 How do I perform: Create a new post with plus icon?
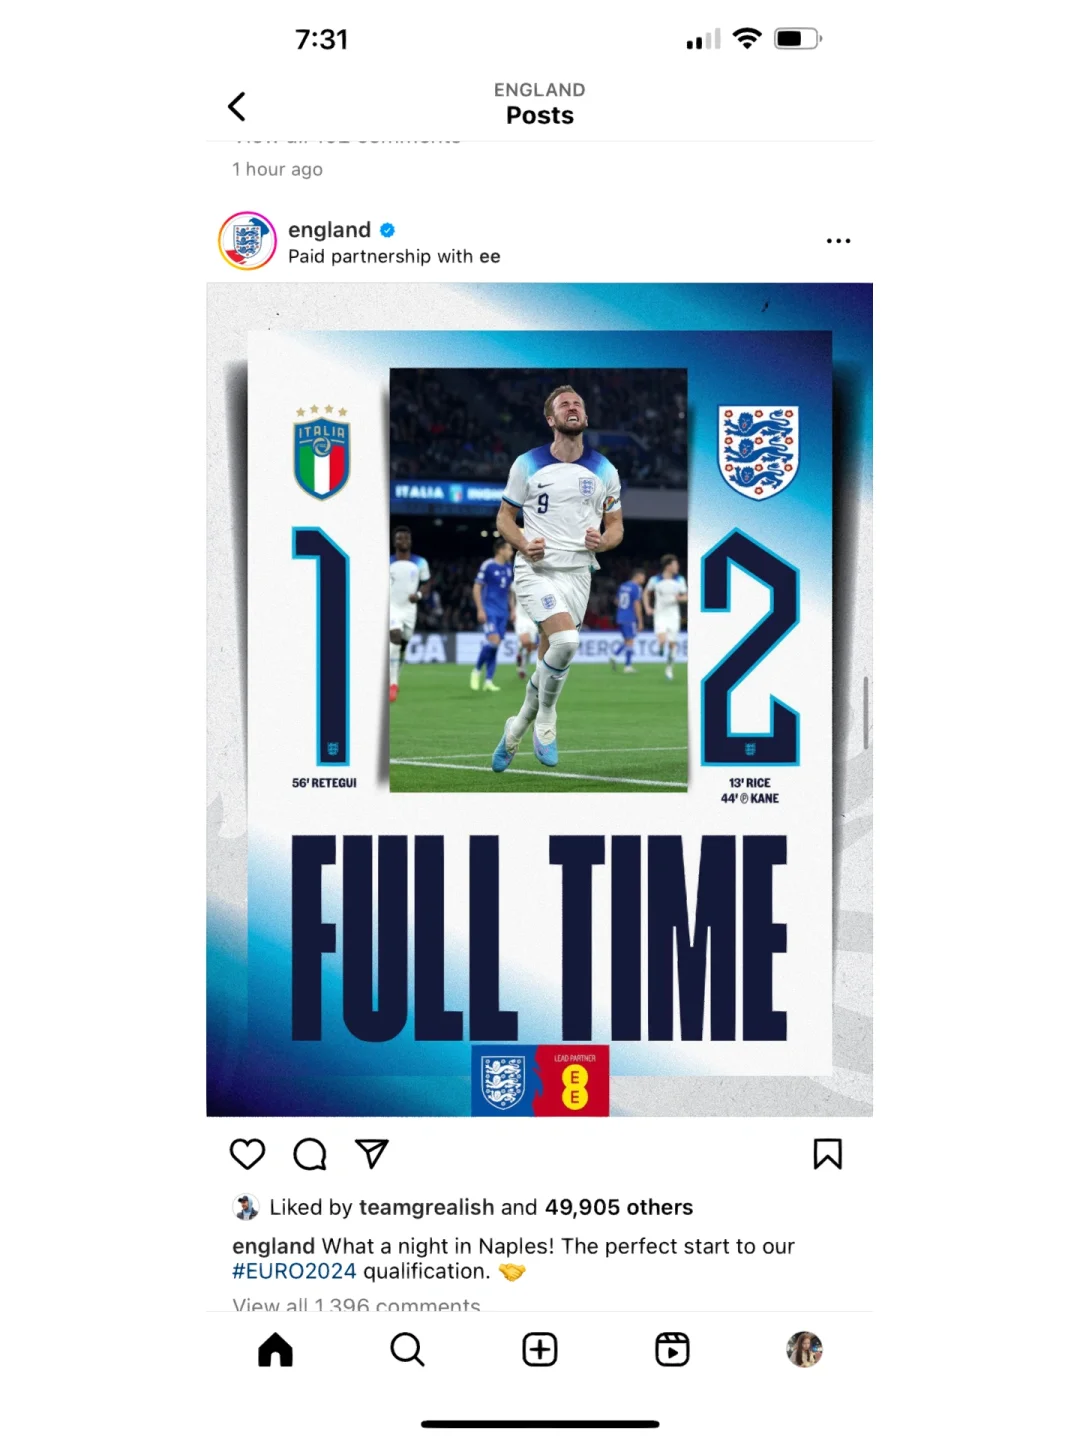[540, 1350]
